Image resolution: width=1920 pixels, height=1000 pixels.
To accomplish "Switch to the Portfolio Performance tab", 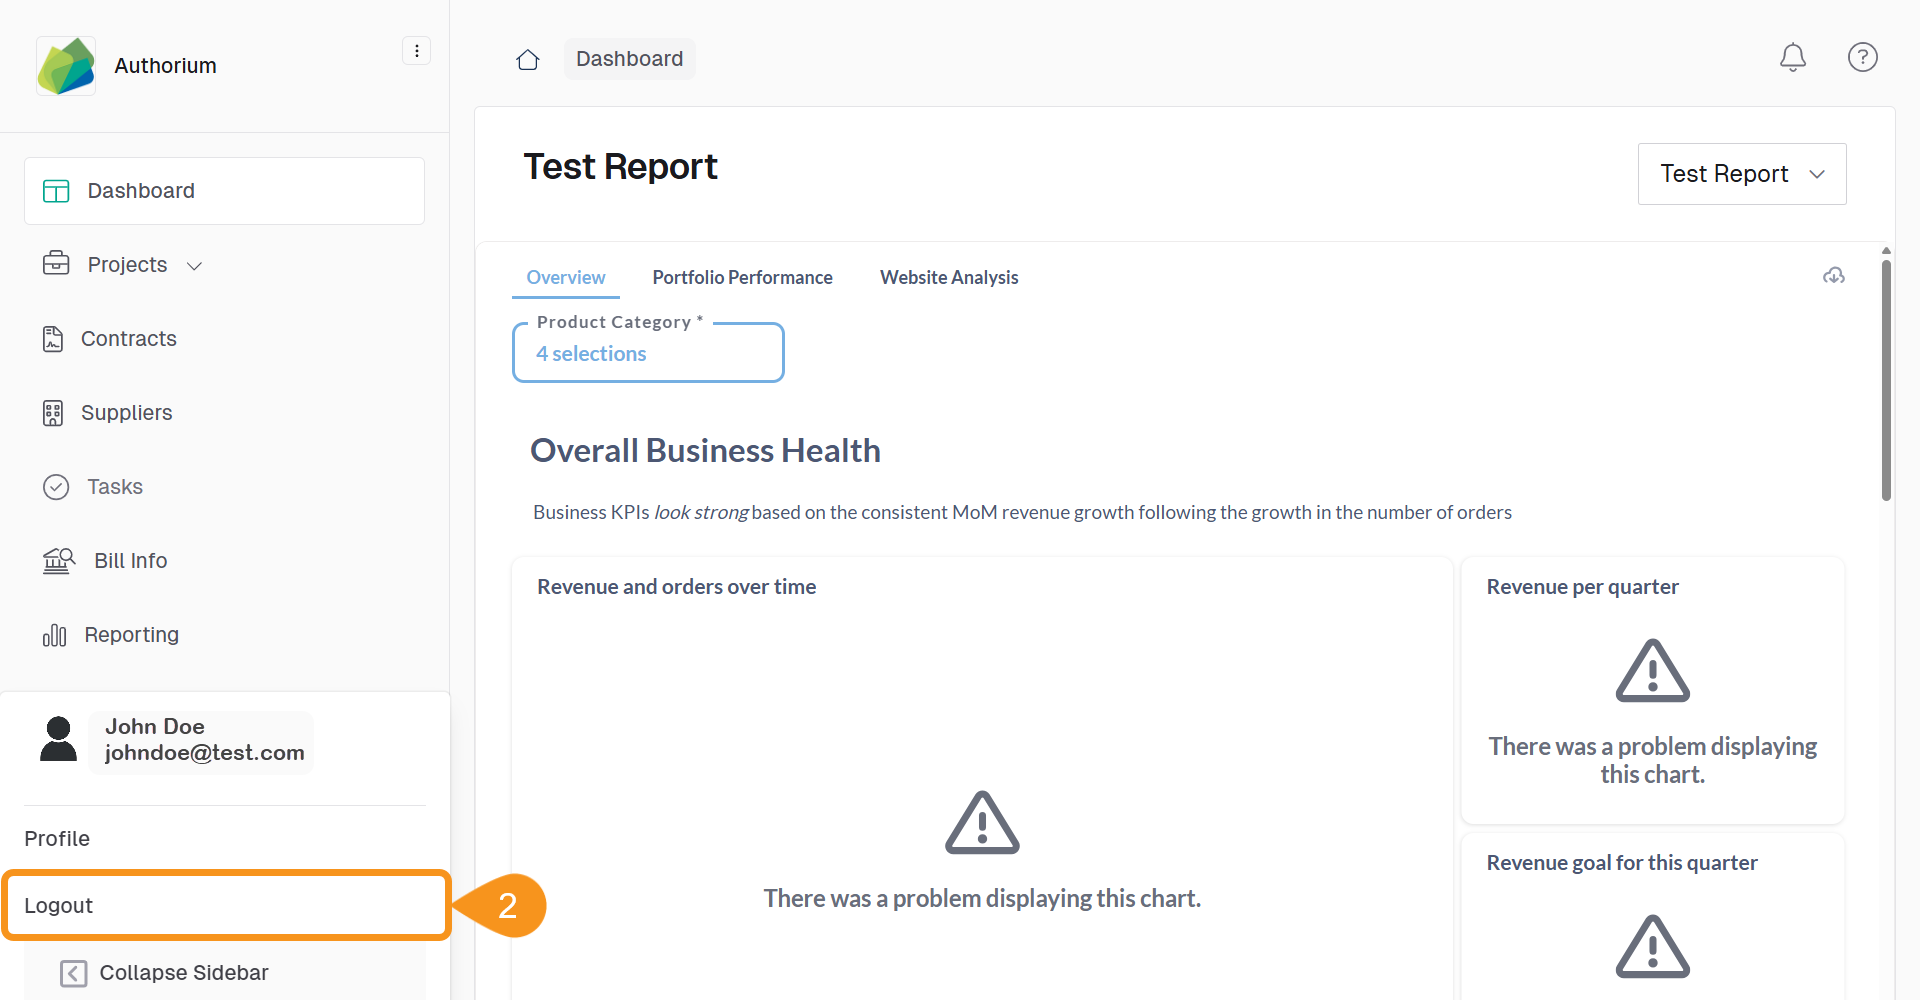I will tap(742, 278).
